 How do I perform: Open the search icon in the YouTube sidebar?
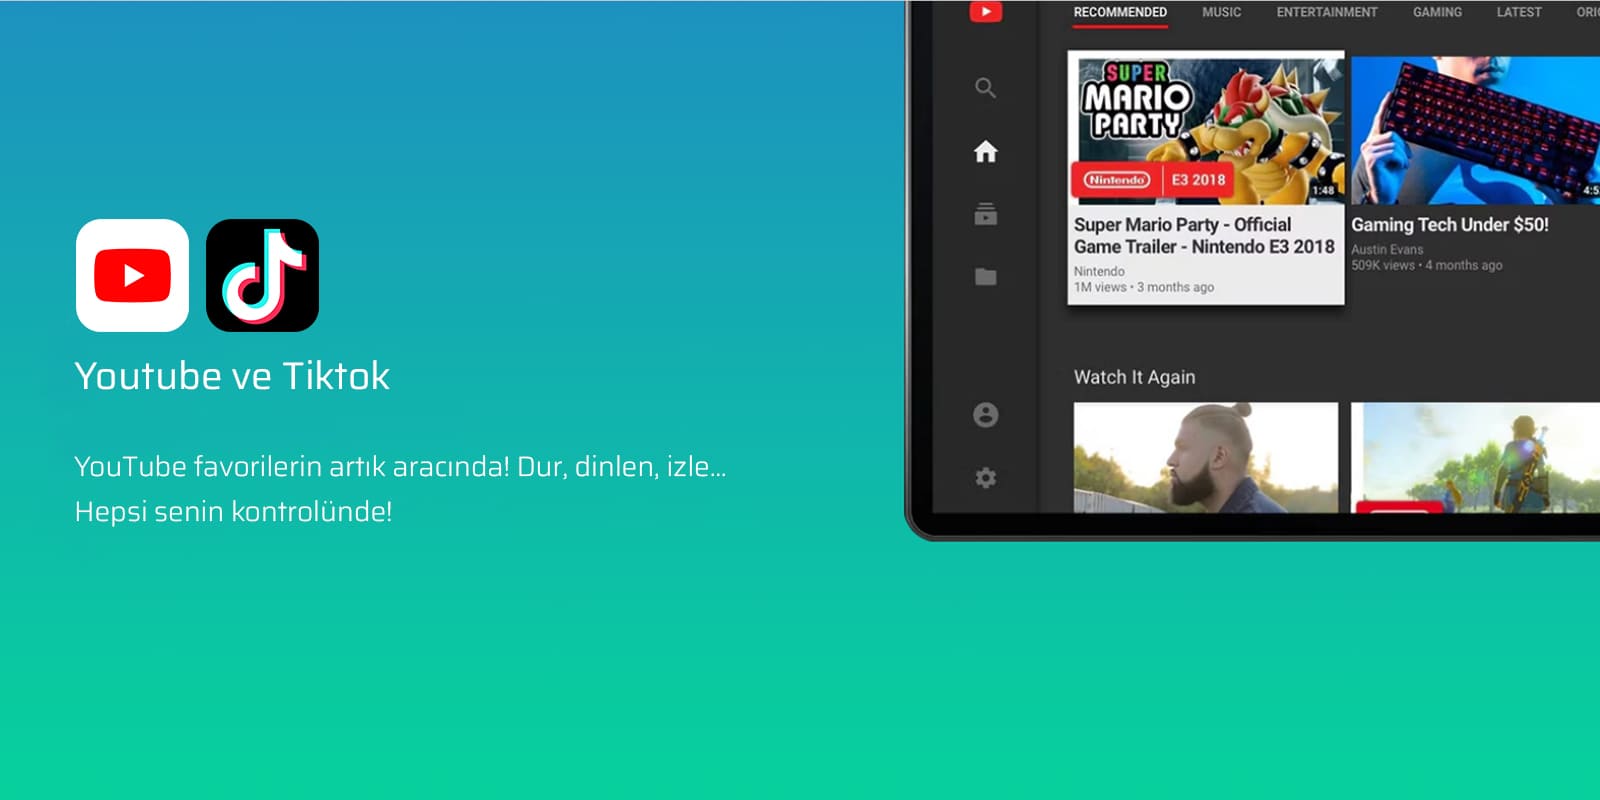coord(985,88)
